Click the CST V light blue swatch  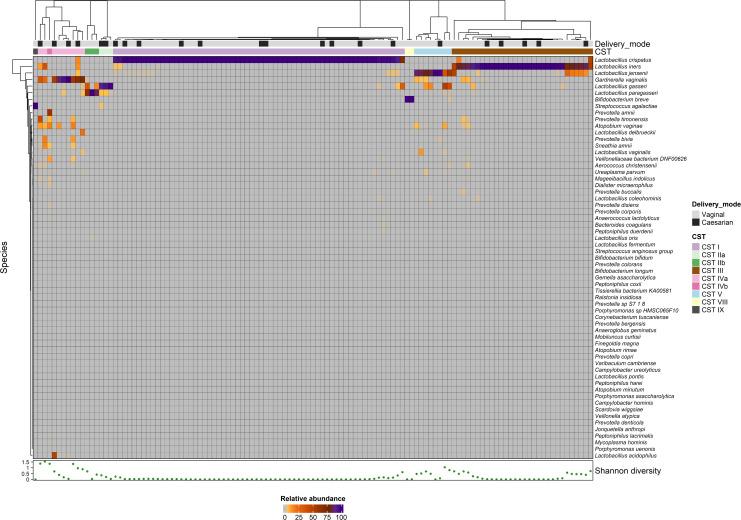[696, 294]
